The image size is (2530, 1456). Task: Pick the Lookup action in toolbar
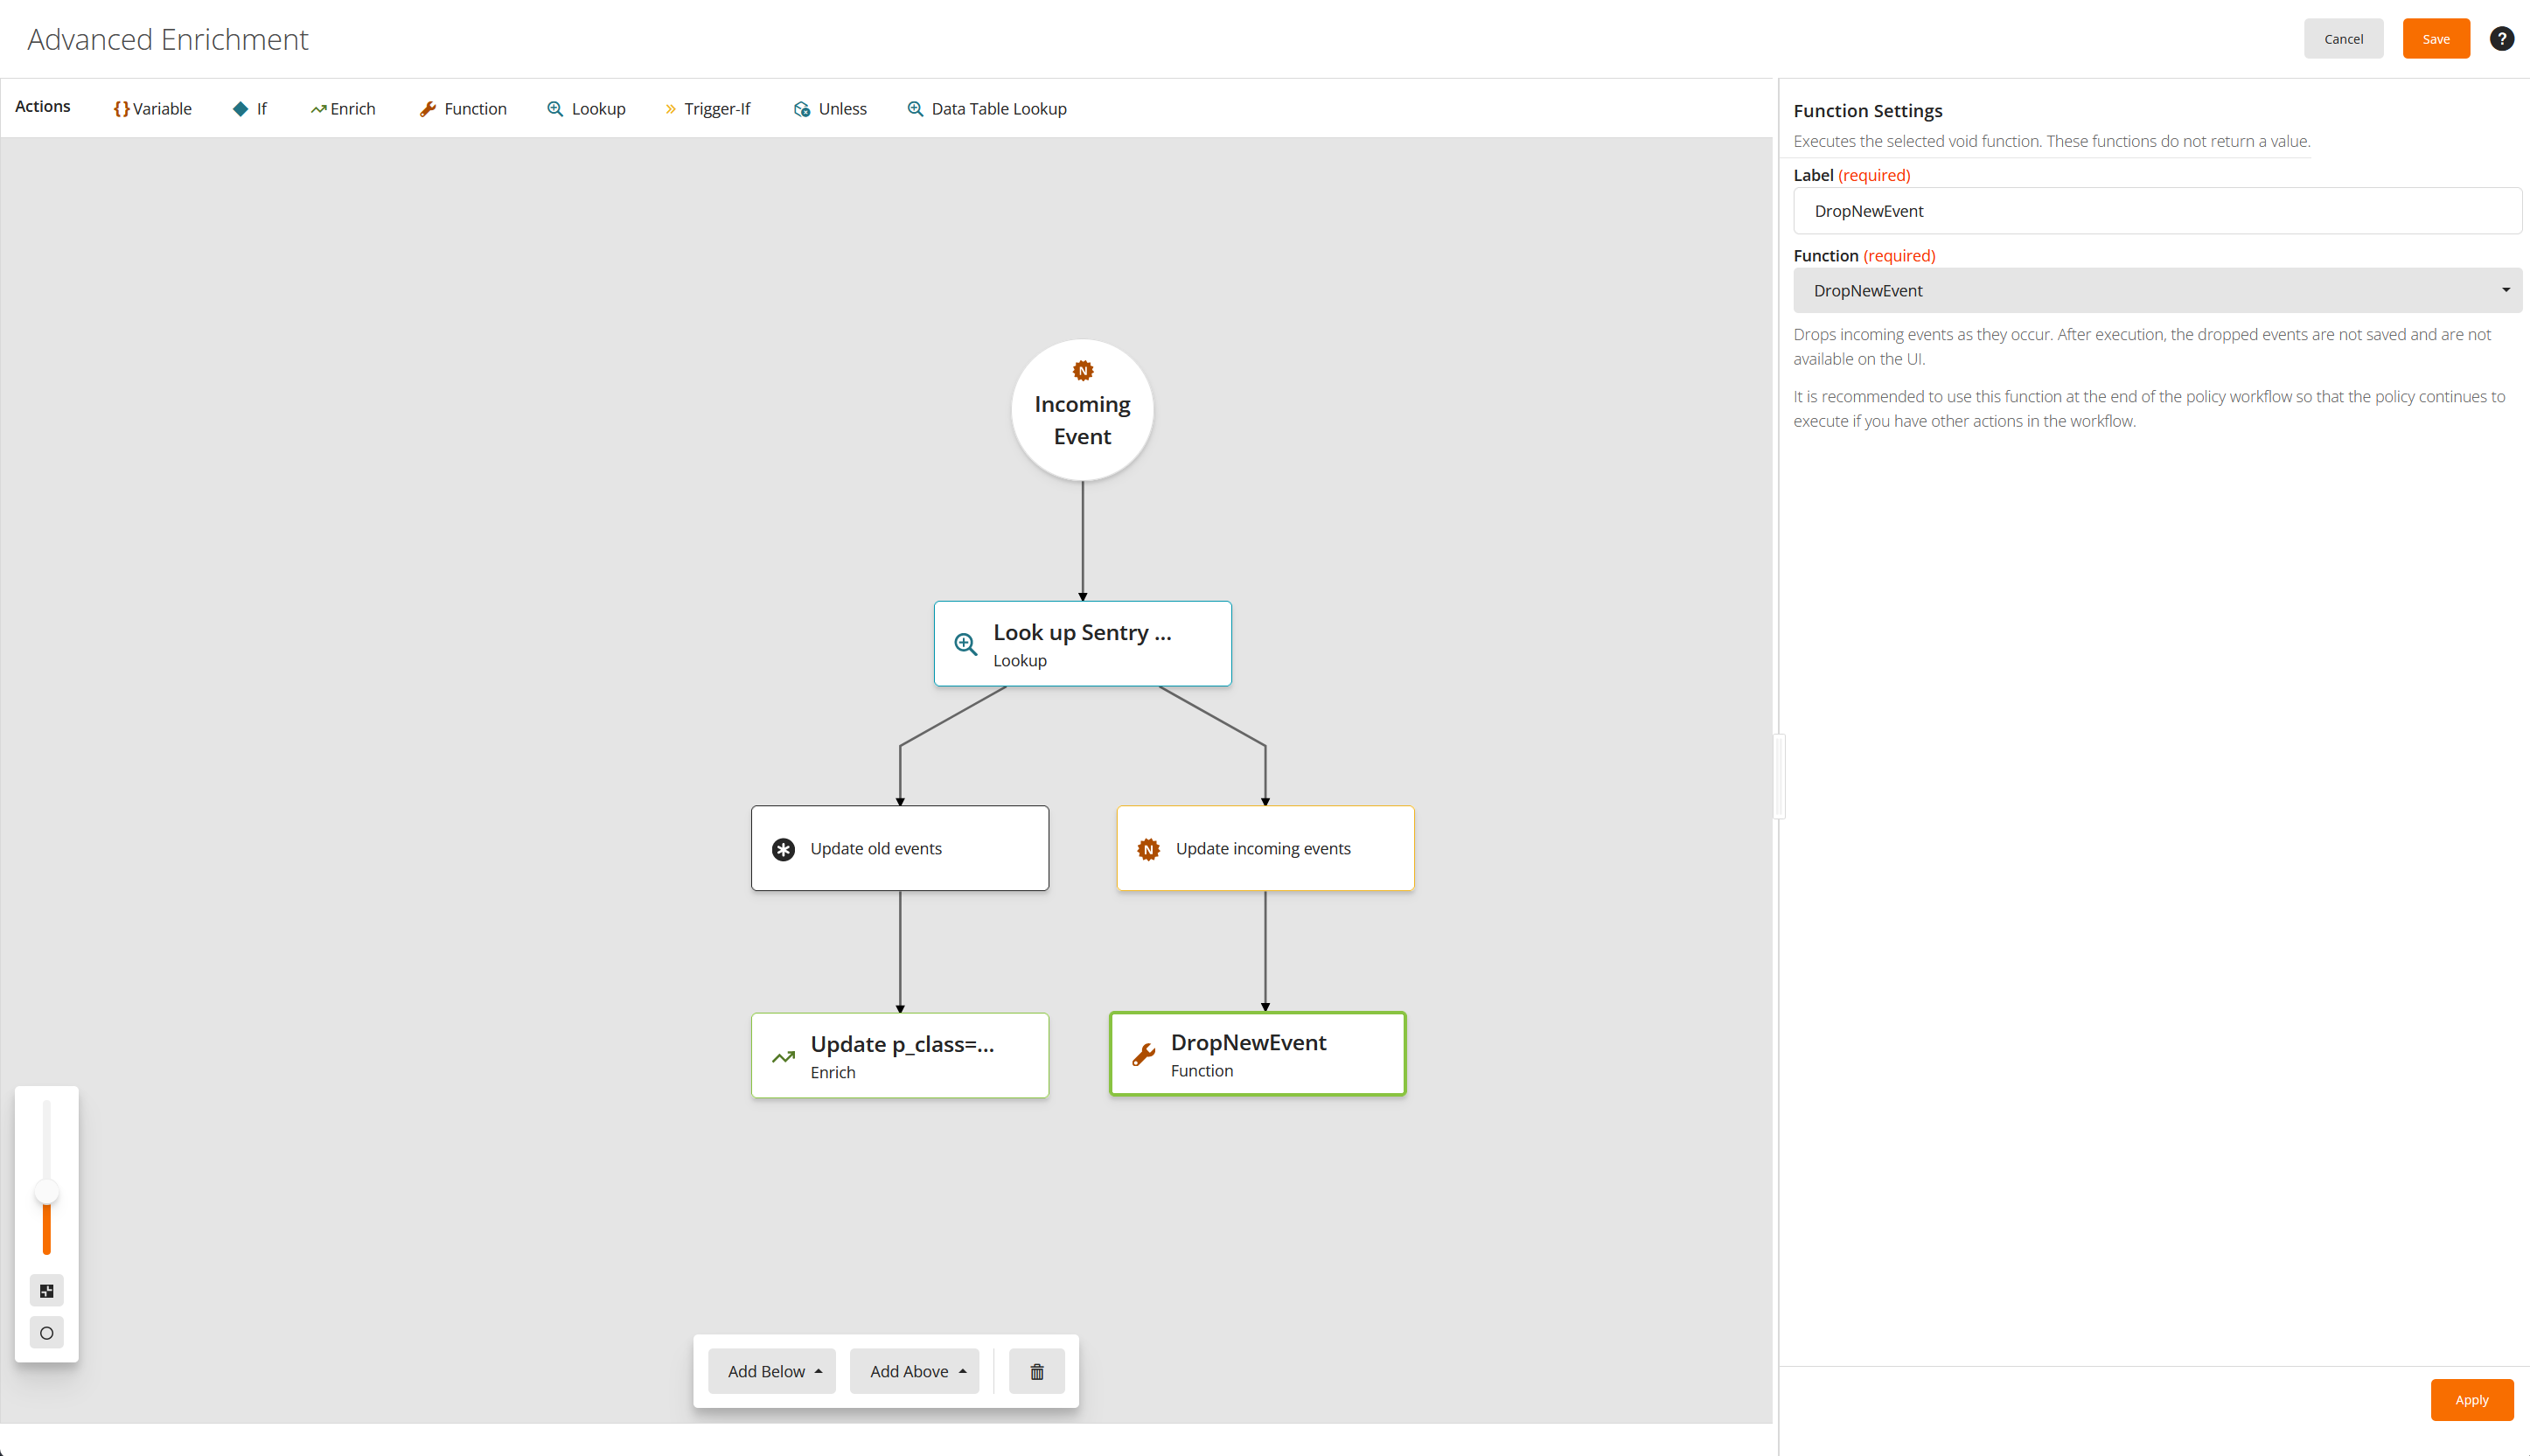pyautogui.click(x=586, y=109)
